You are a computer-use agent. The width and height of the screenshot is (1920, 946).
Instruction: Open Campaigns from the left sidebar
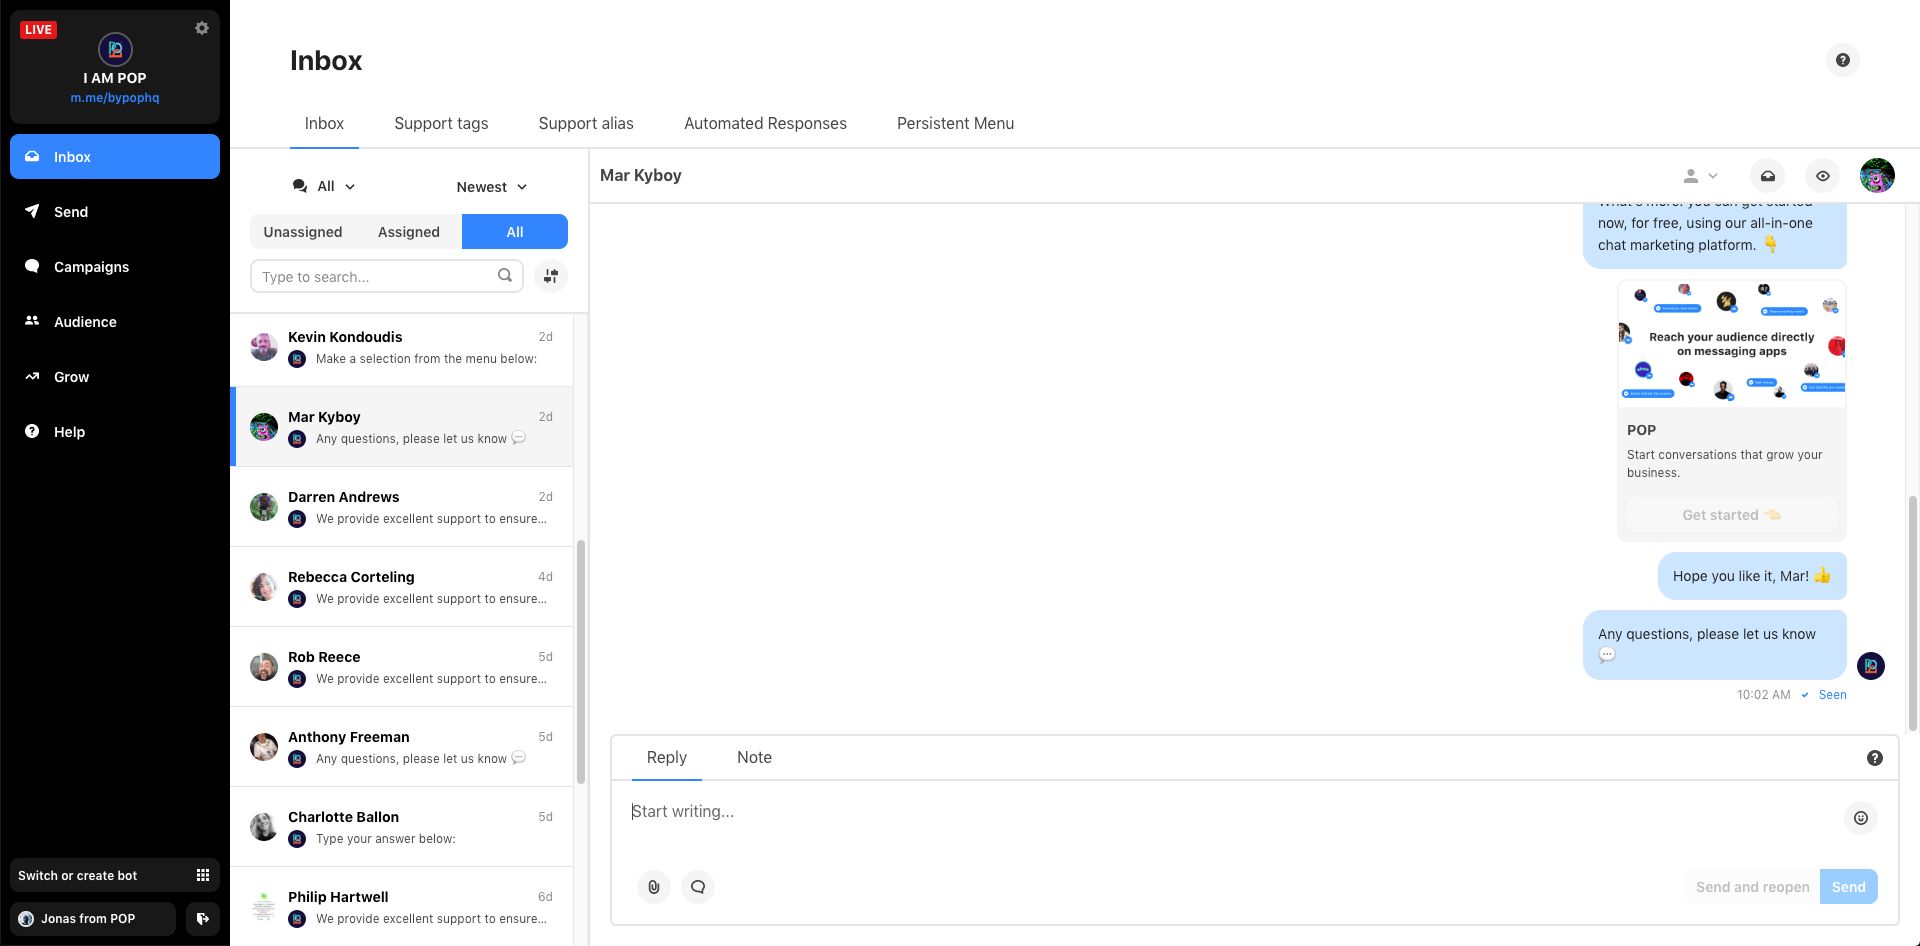90,267
